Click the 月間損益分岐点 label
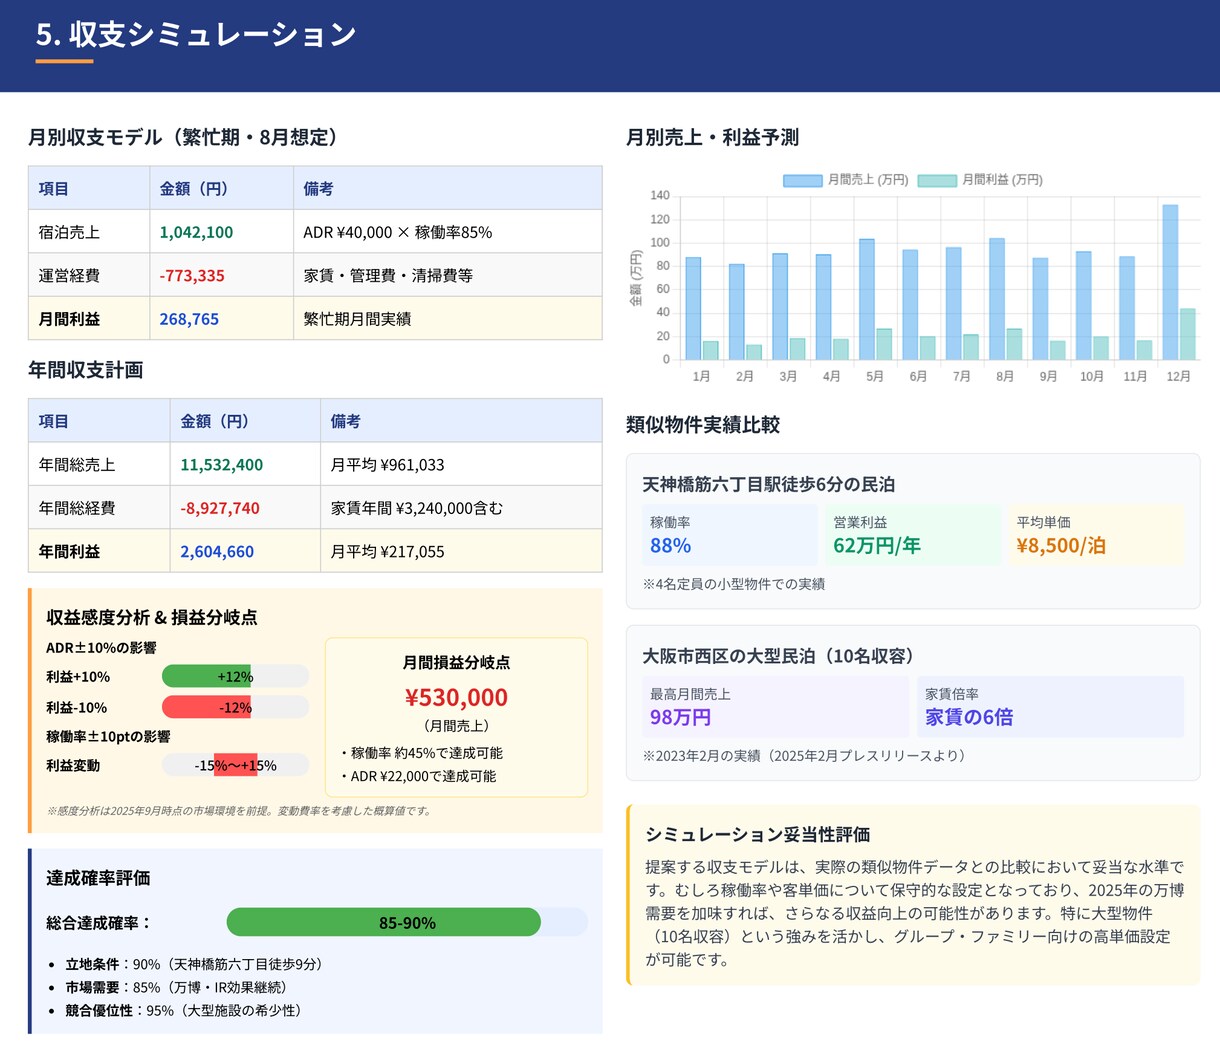This screenshot has width=1220, height=1051. pyautogui.click(x=456, y=662)
